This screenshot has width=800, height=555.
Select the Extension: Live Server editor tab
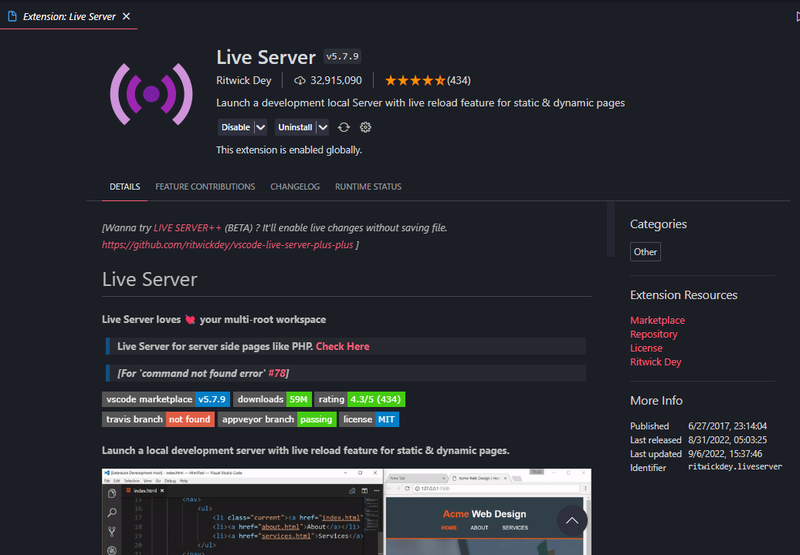(69, 16)
